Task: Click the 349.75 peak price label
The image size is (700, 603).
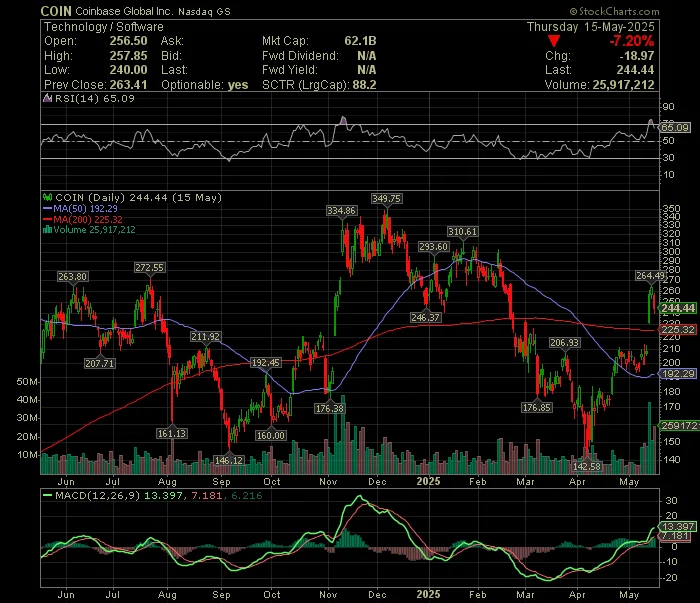Action: [x=386, y=199]
